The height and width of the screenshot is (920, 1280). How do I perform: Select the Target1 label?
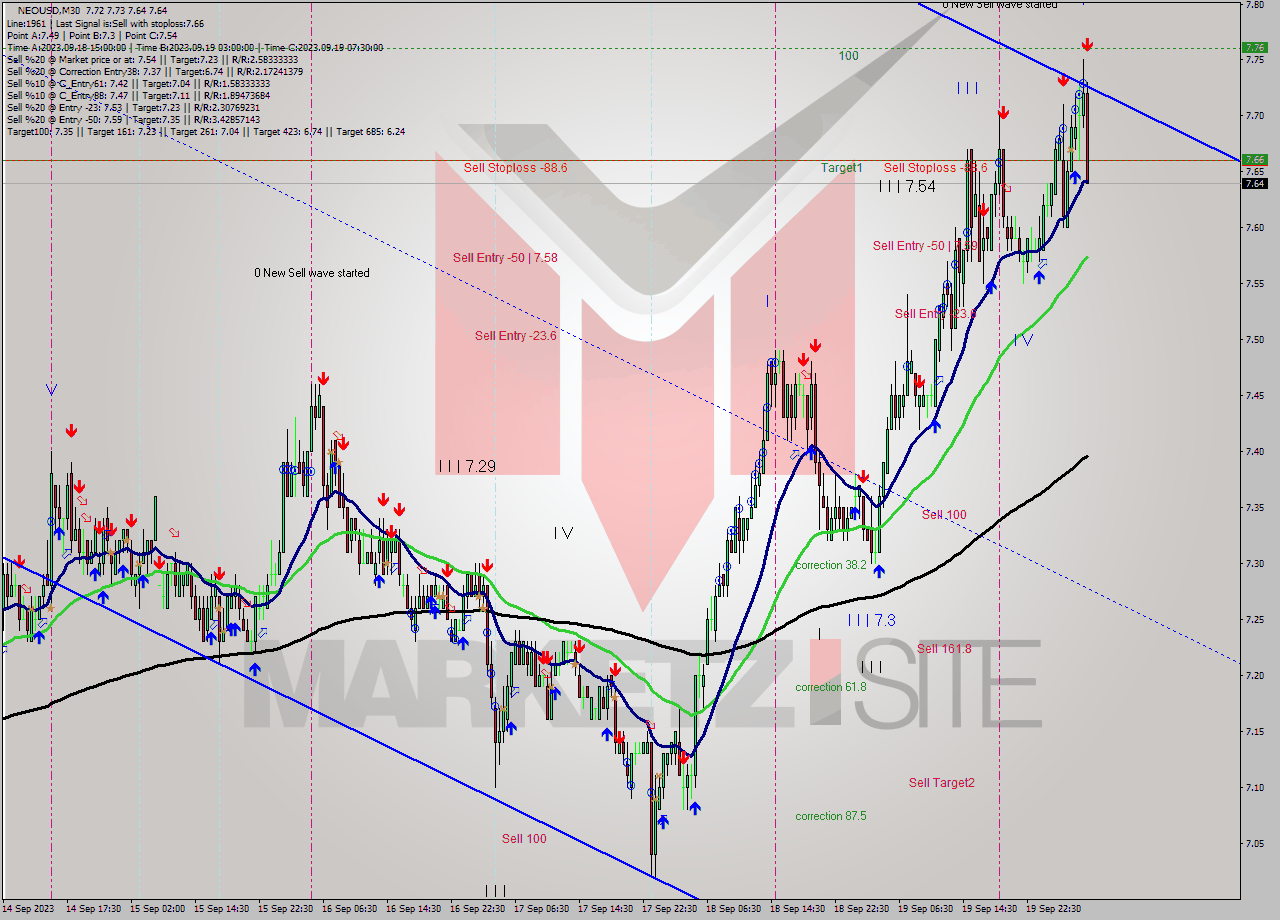click(842, 168)
